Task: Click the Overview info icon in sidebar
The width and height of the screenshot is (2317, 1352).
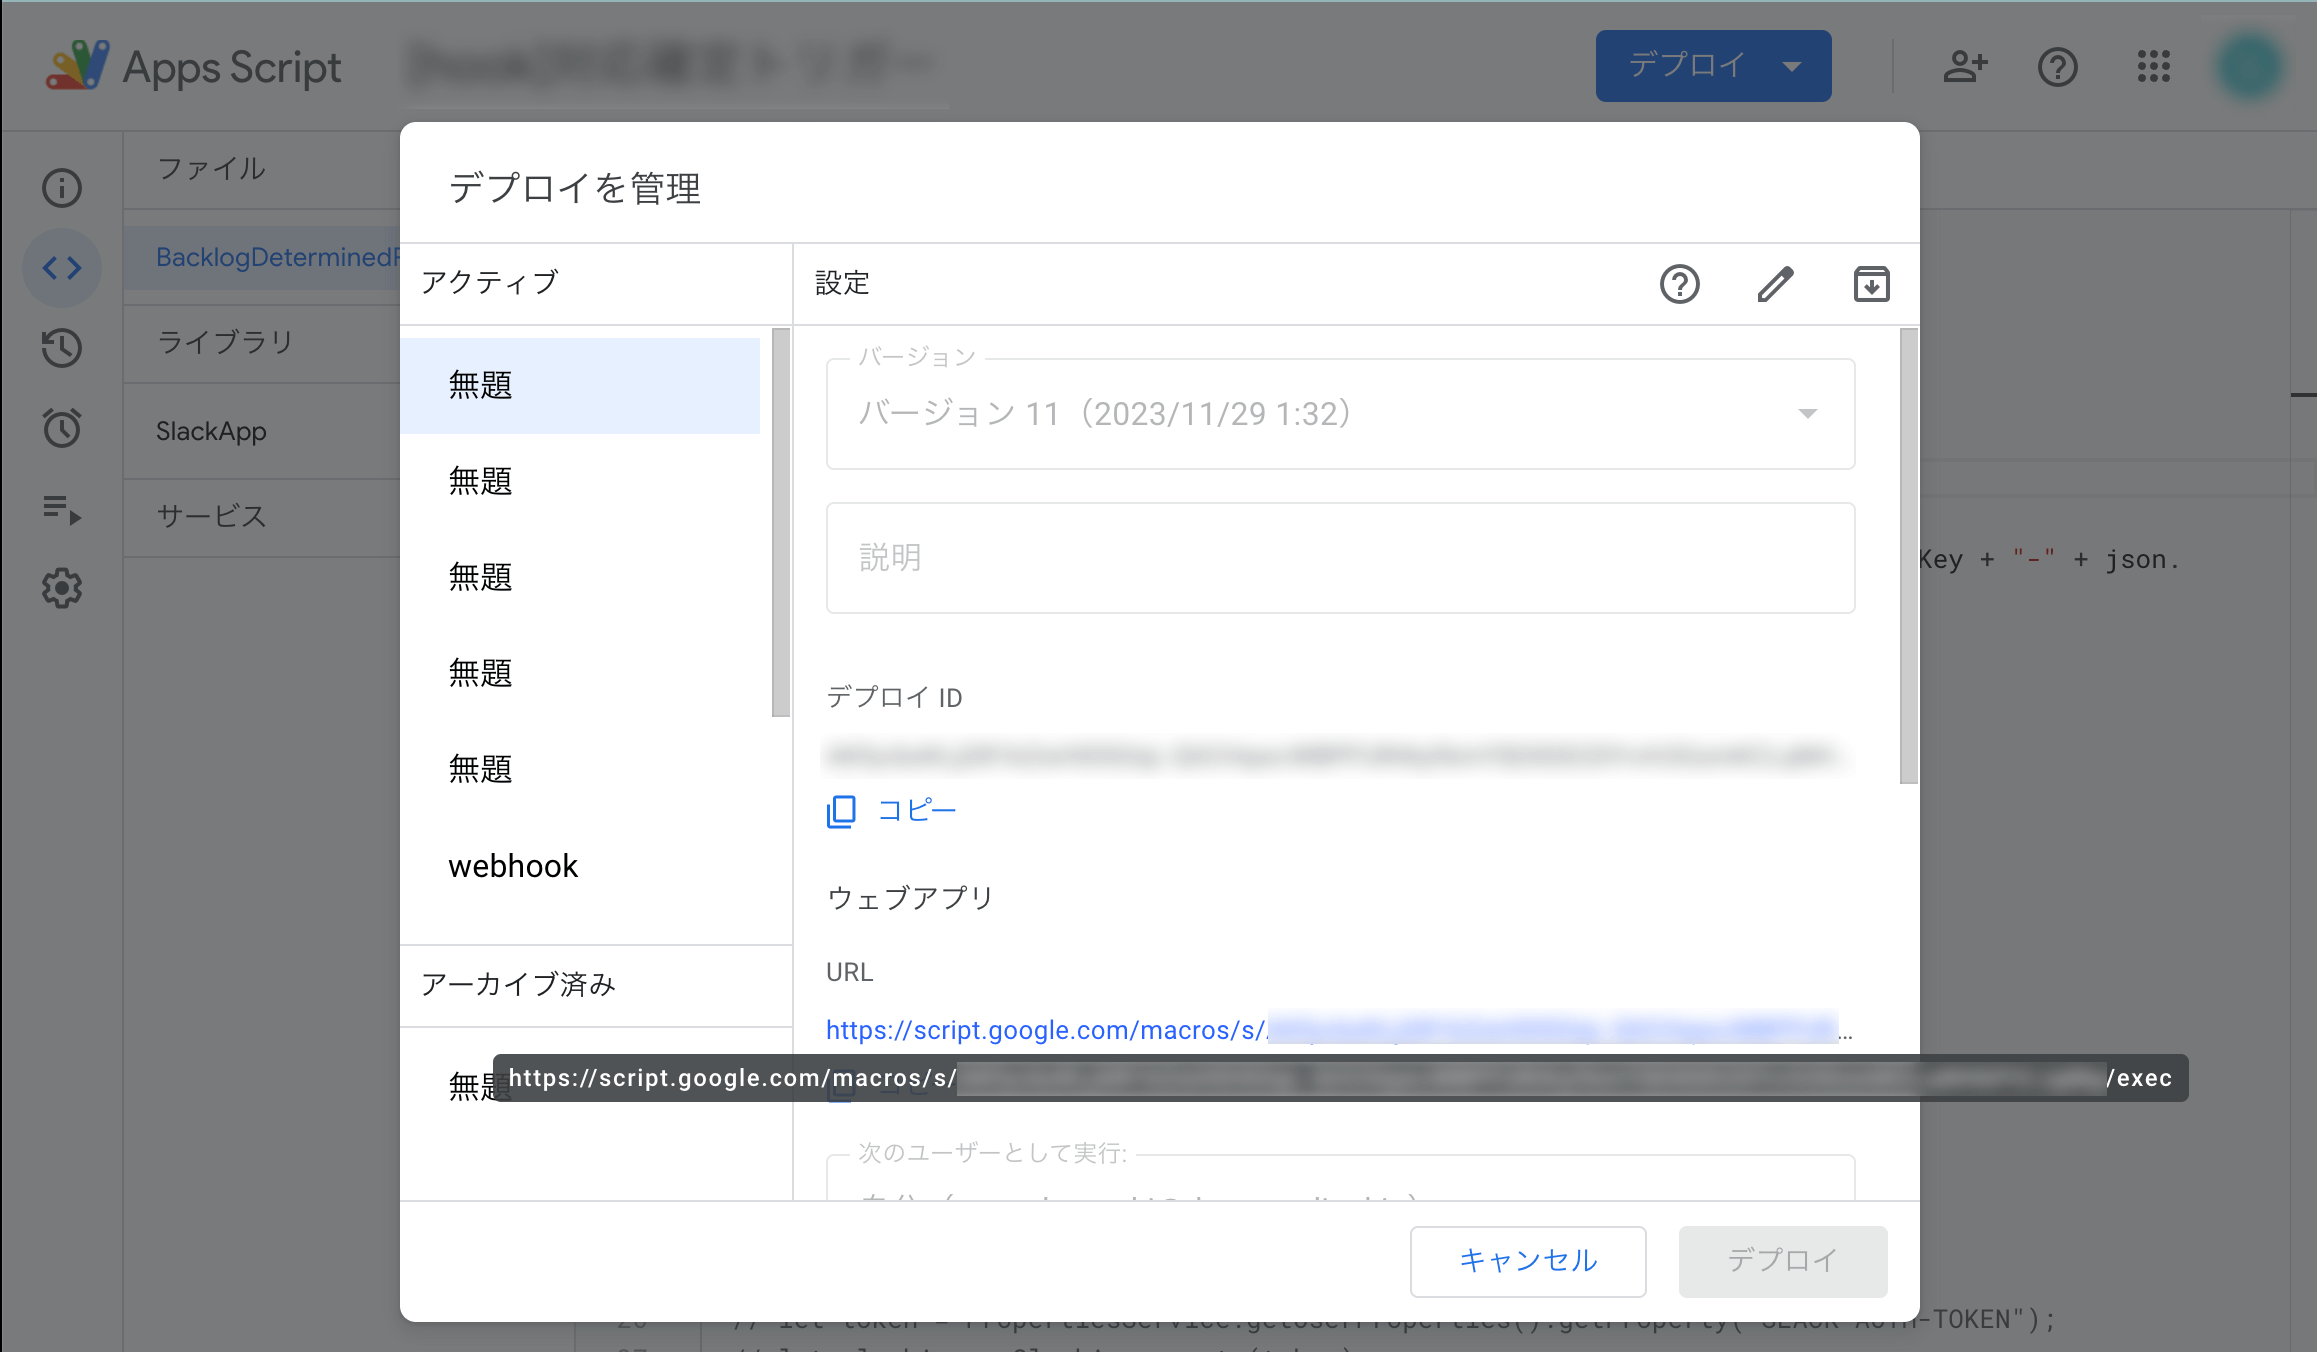Action: pos(62,188)
